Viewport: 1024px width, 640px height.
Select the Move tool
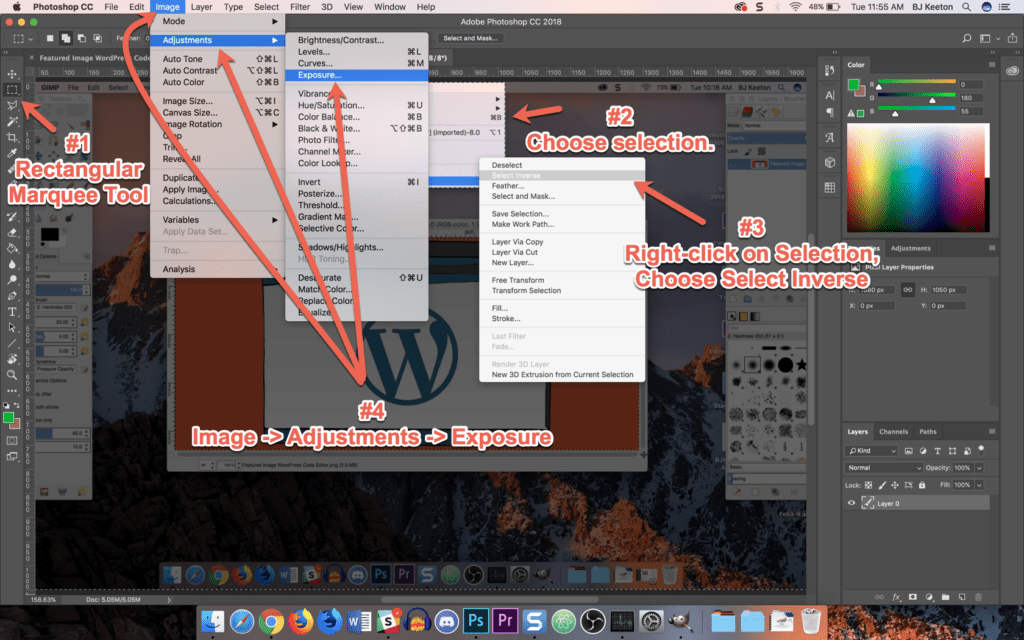coord(11,74)
